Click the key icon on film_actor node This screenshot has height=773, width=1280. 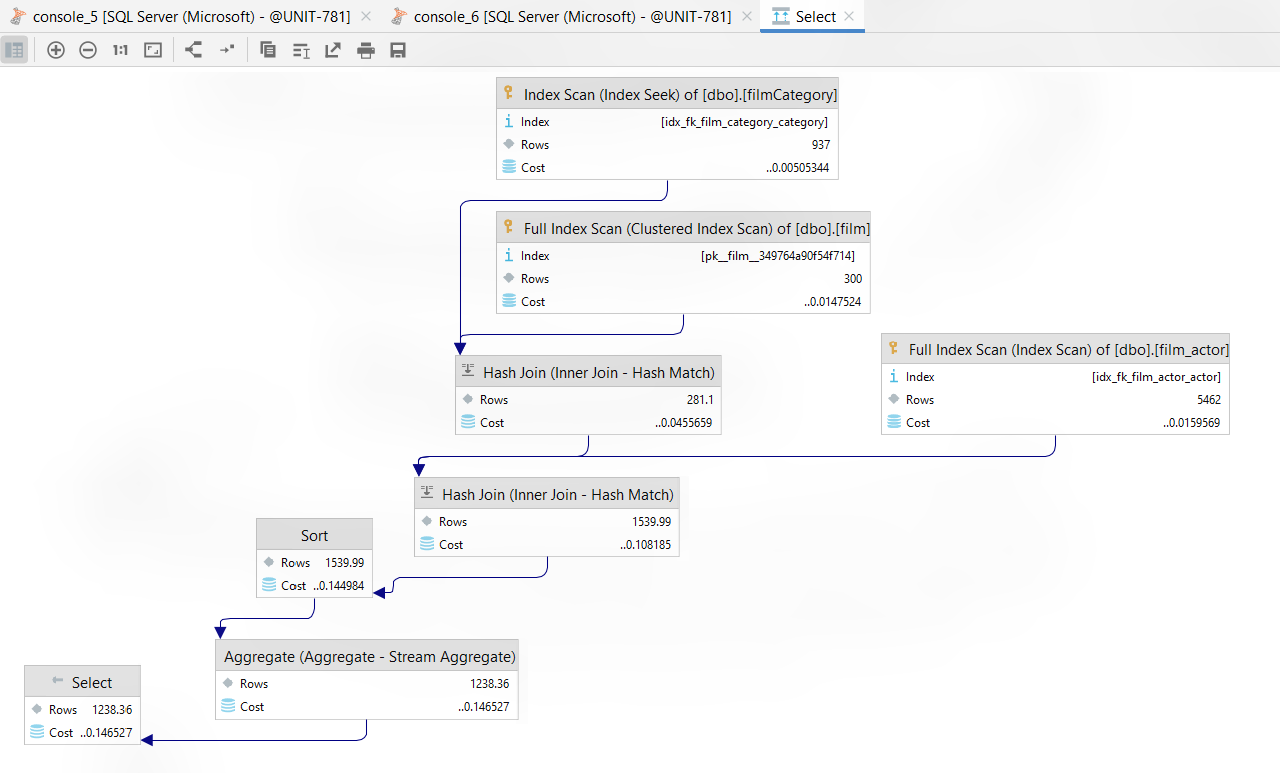tap(893, 350)
